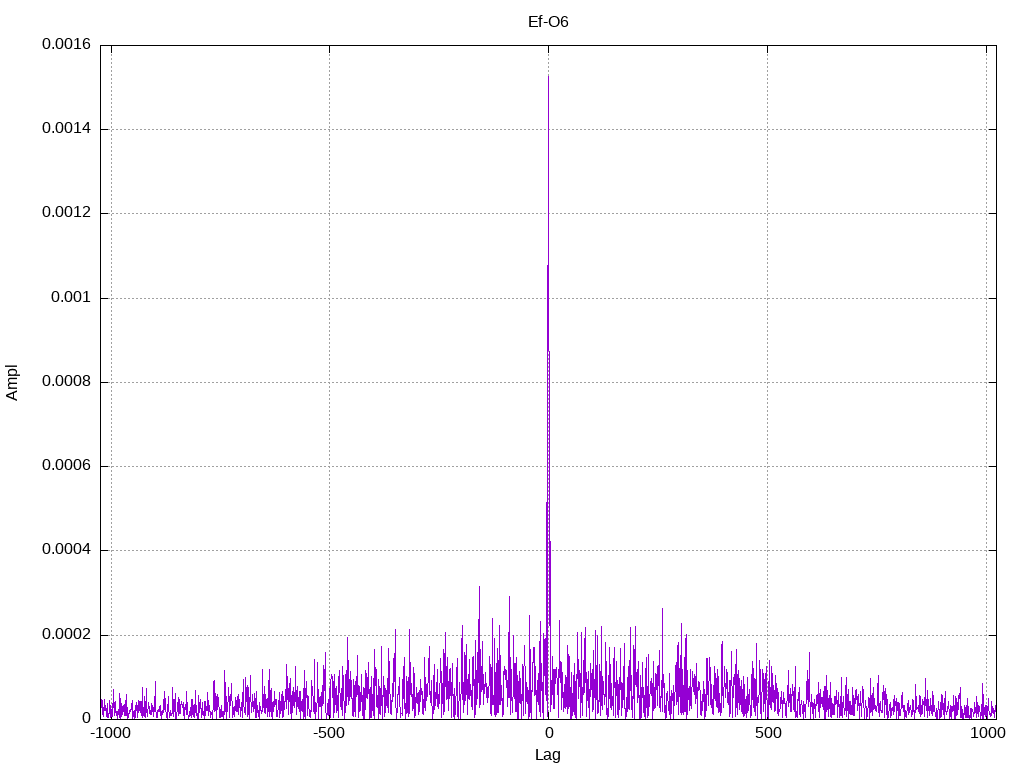The height and width of the screenshot is (768, 1024).
Task: Click gridline intersection at lag -500, amplitude 0.0012
Action: click(x=329, y=213)
